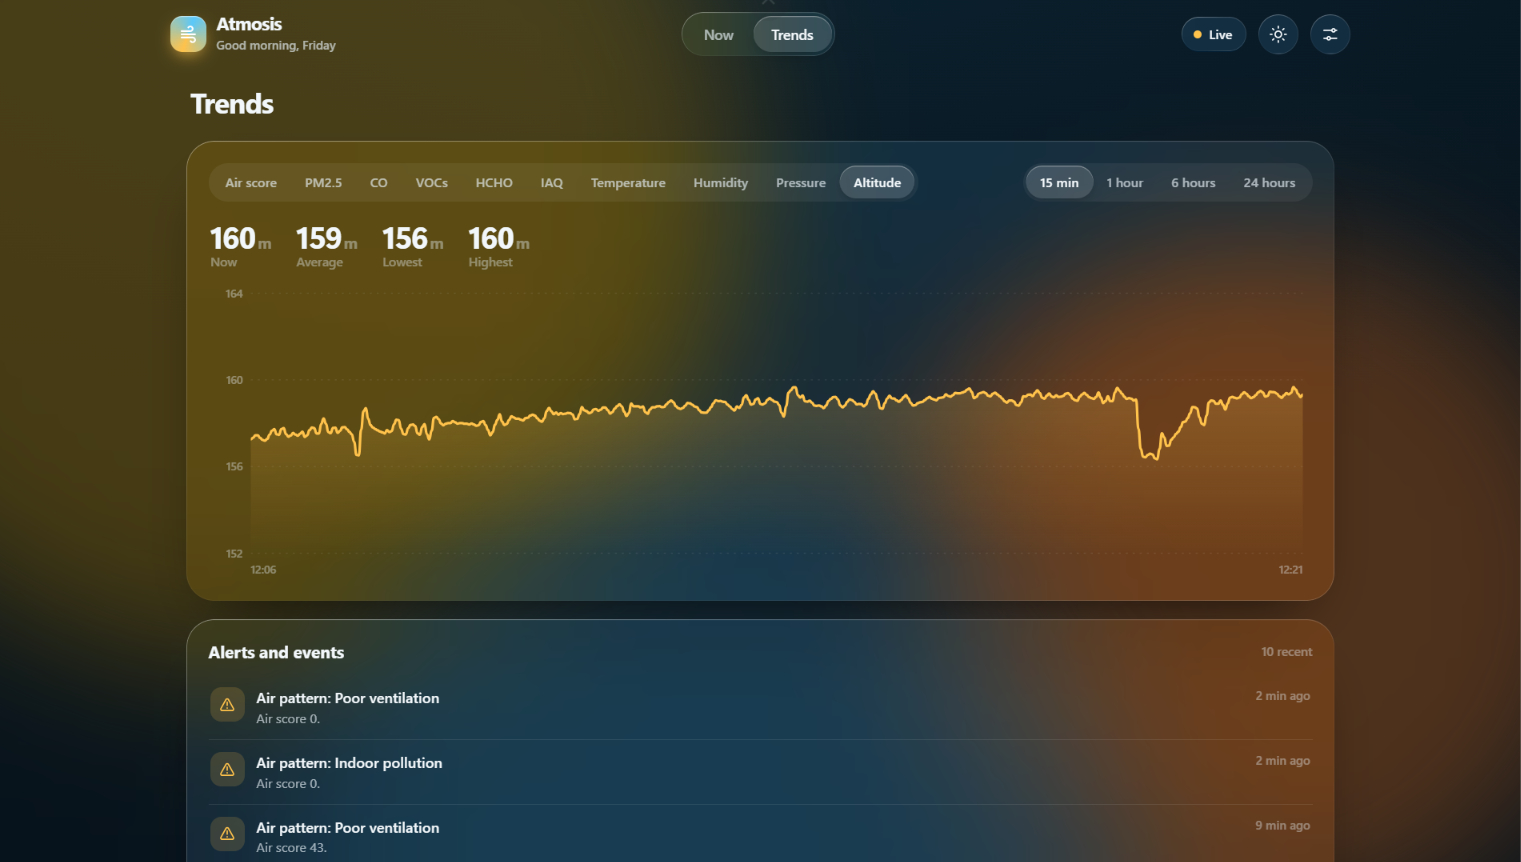This screenshot has width=1521, height=862.
Task: Switch chart to 24 hours range
Action: 1269,183
